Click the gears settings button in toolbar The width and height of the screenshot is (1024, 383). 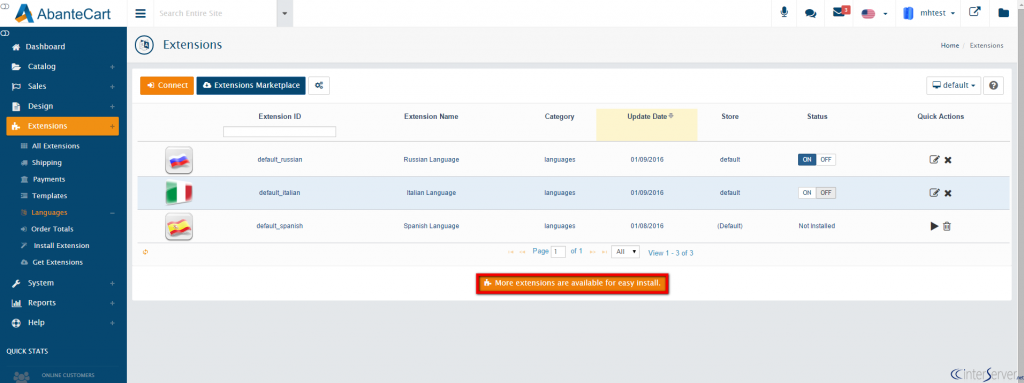319,85
